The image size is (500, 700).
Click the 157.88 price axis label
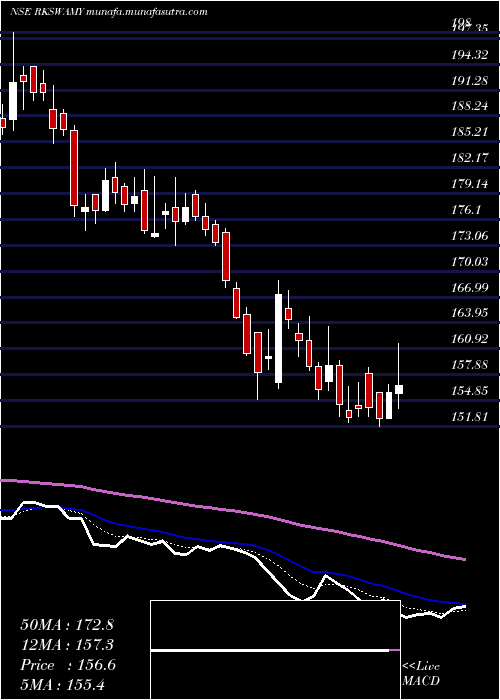click(x=469, y=365)
